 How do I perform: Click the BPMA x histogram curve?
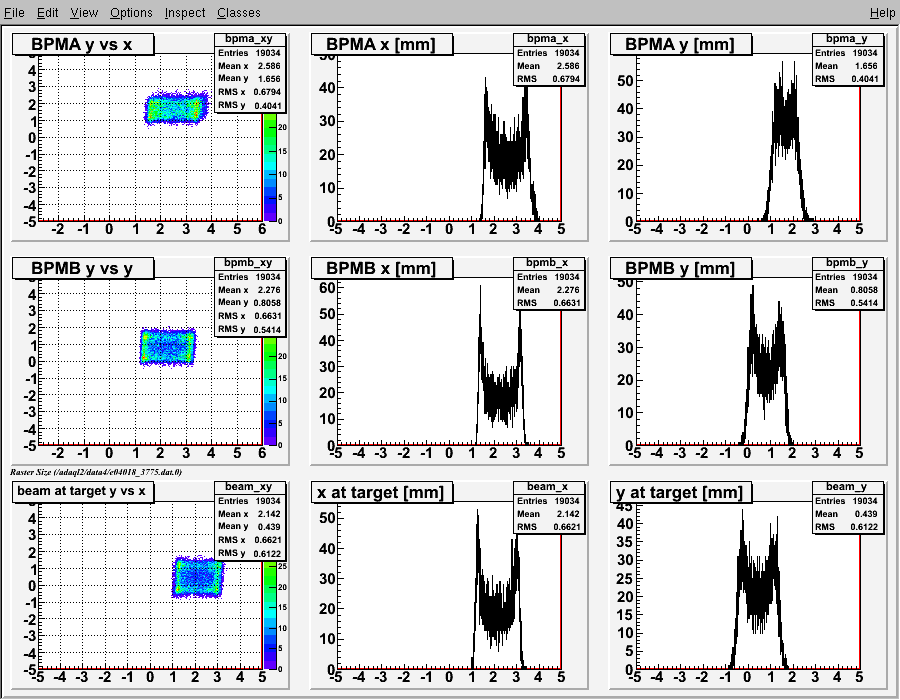point(508,155)
